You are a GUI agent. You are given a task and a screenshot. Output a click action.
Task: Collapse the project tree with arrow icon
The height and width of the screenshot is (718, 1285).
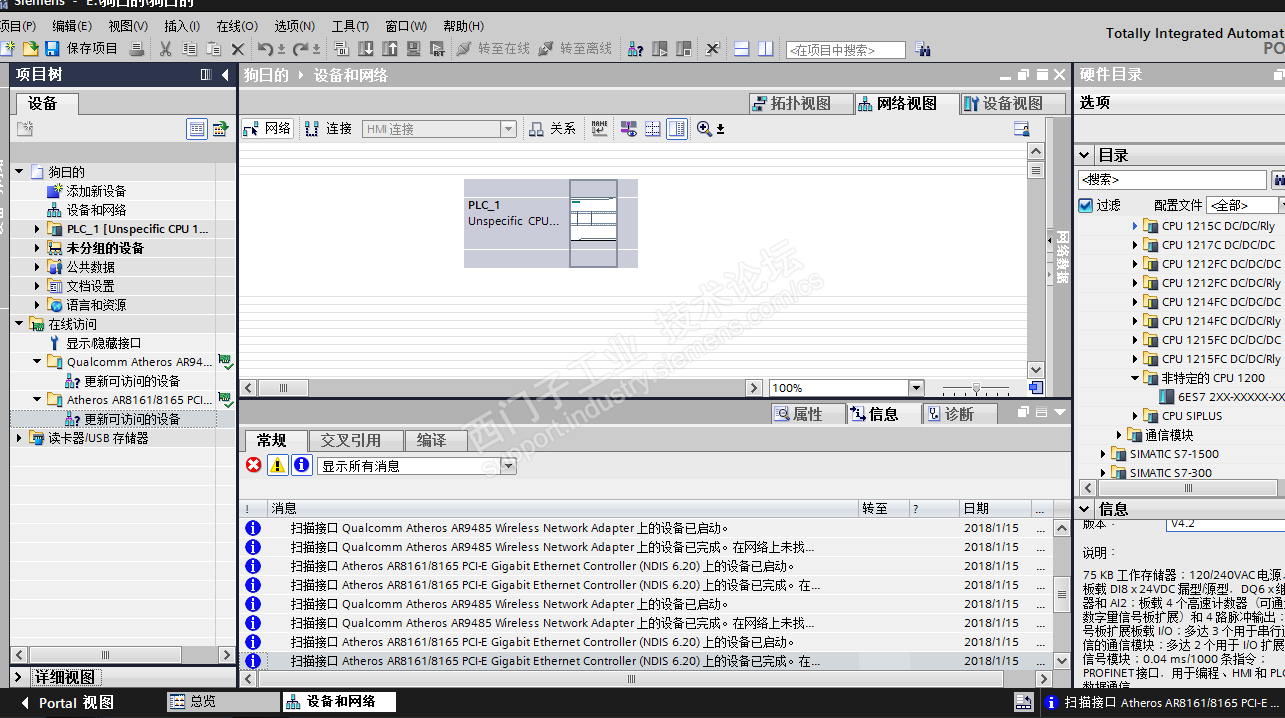(224, 74)
